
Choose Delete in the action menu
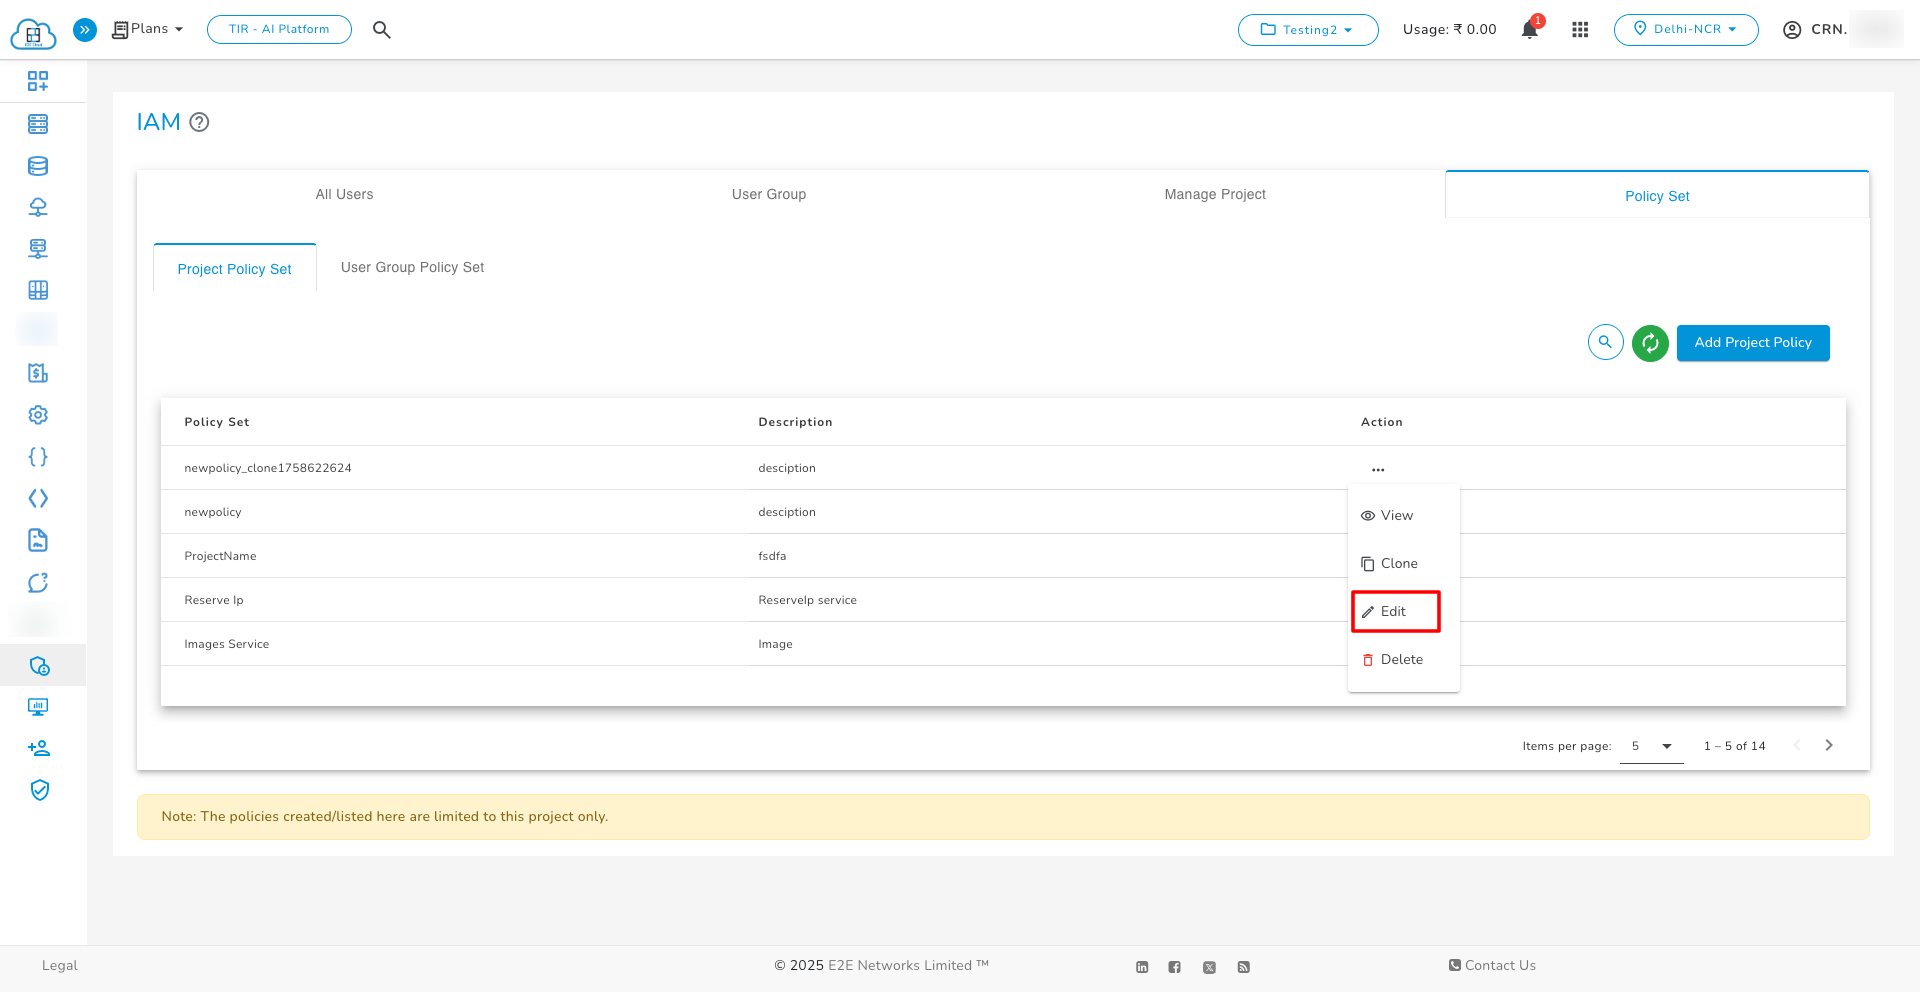point(1400,659)
